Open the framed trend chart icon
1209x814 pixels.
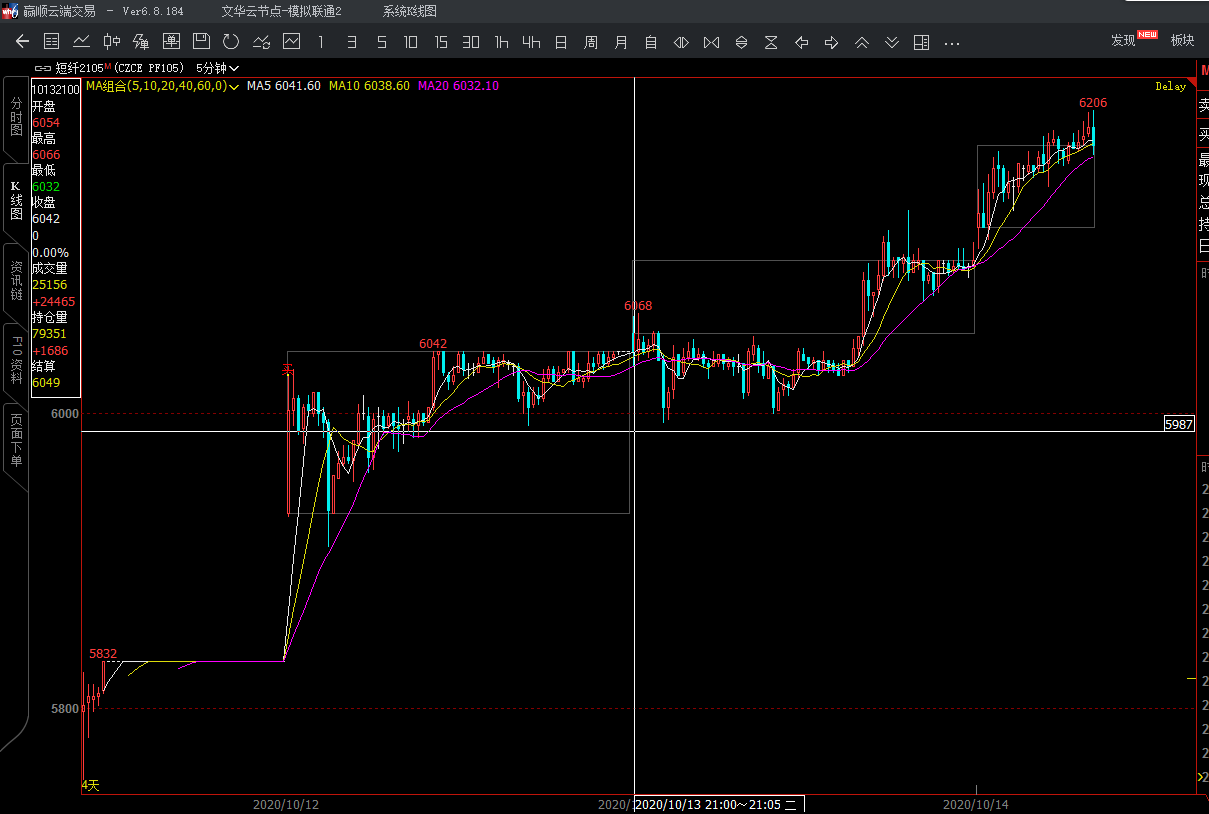[291, 41]
